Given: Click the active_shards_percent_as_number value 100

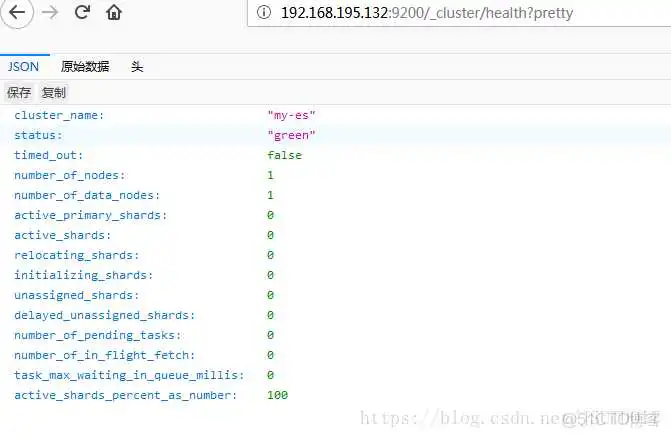Looking at the screenshot, I should tap(277, 395).
